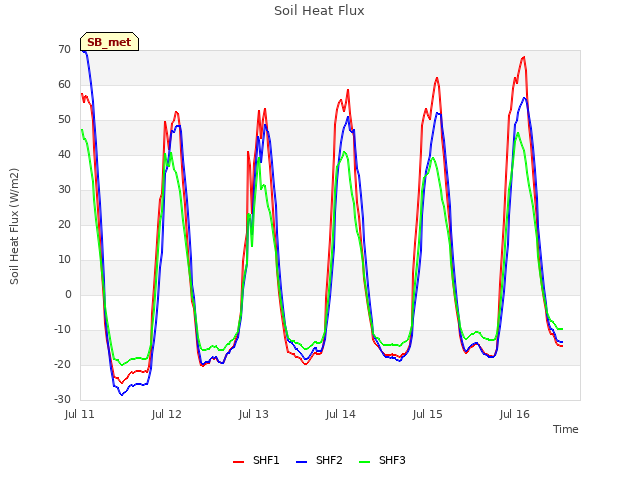The width and height of the screenshot is (640, 480).
Task: Click the -30 y-axis tick label
Action: click(x=63, y=400)
